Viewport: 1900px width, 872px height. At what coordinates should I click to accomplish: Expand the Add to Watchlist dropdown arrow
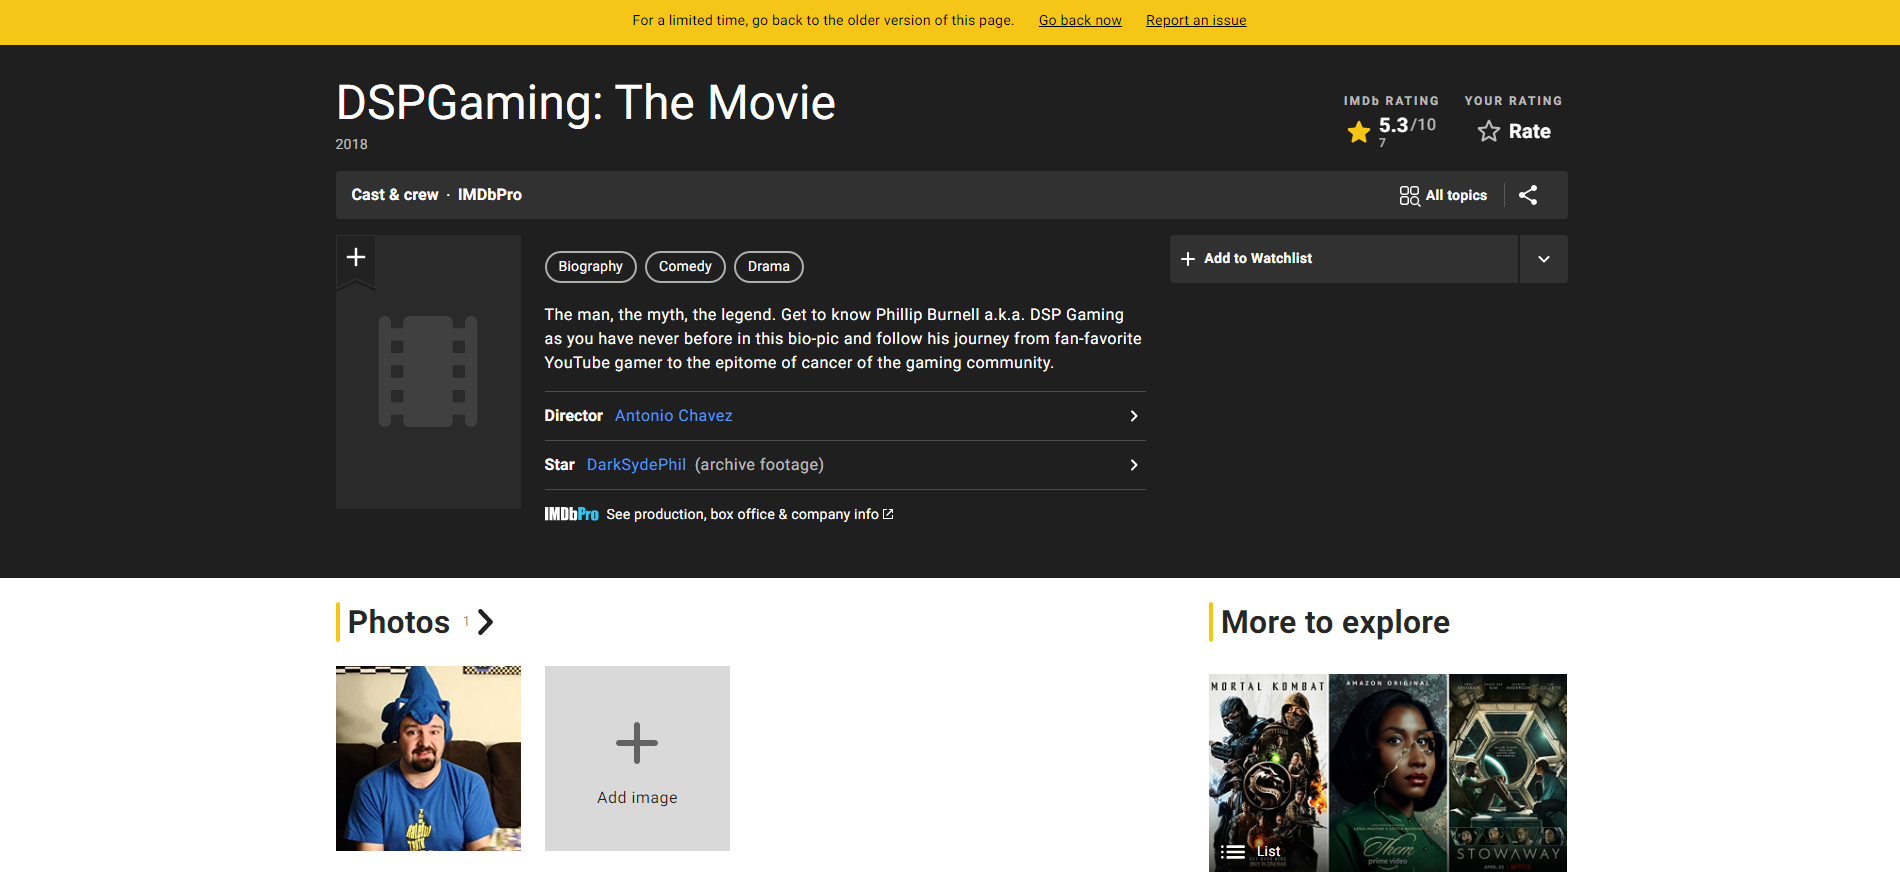pyautogui.click(x=1544, y=259)
